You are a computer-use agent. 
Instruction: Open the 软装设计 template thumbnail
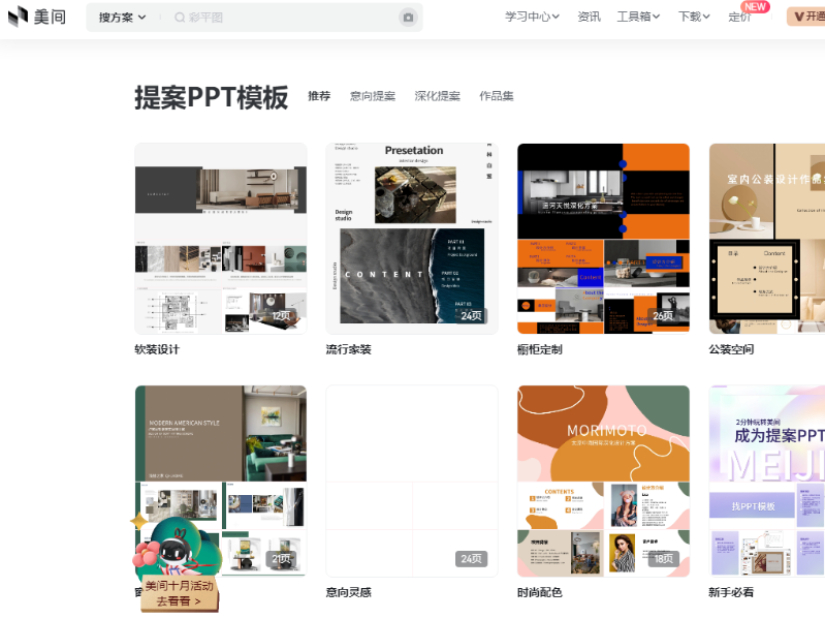221,238
